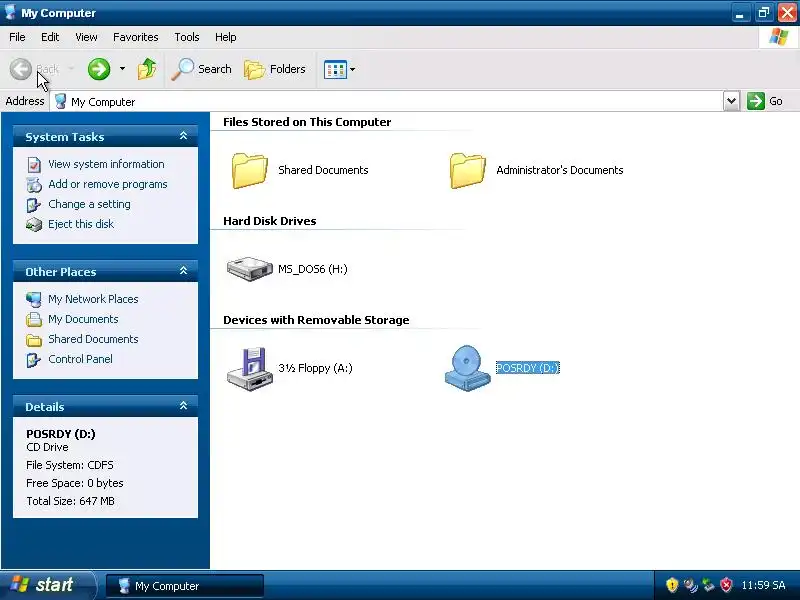800x600 pixels.
Task: Click the Add or remove programs icon
Action: pyautogui.click(x=34, y=185)
